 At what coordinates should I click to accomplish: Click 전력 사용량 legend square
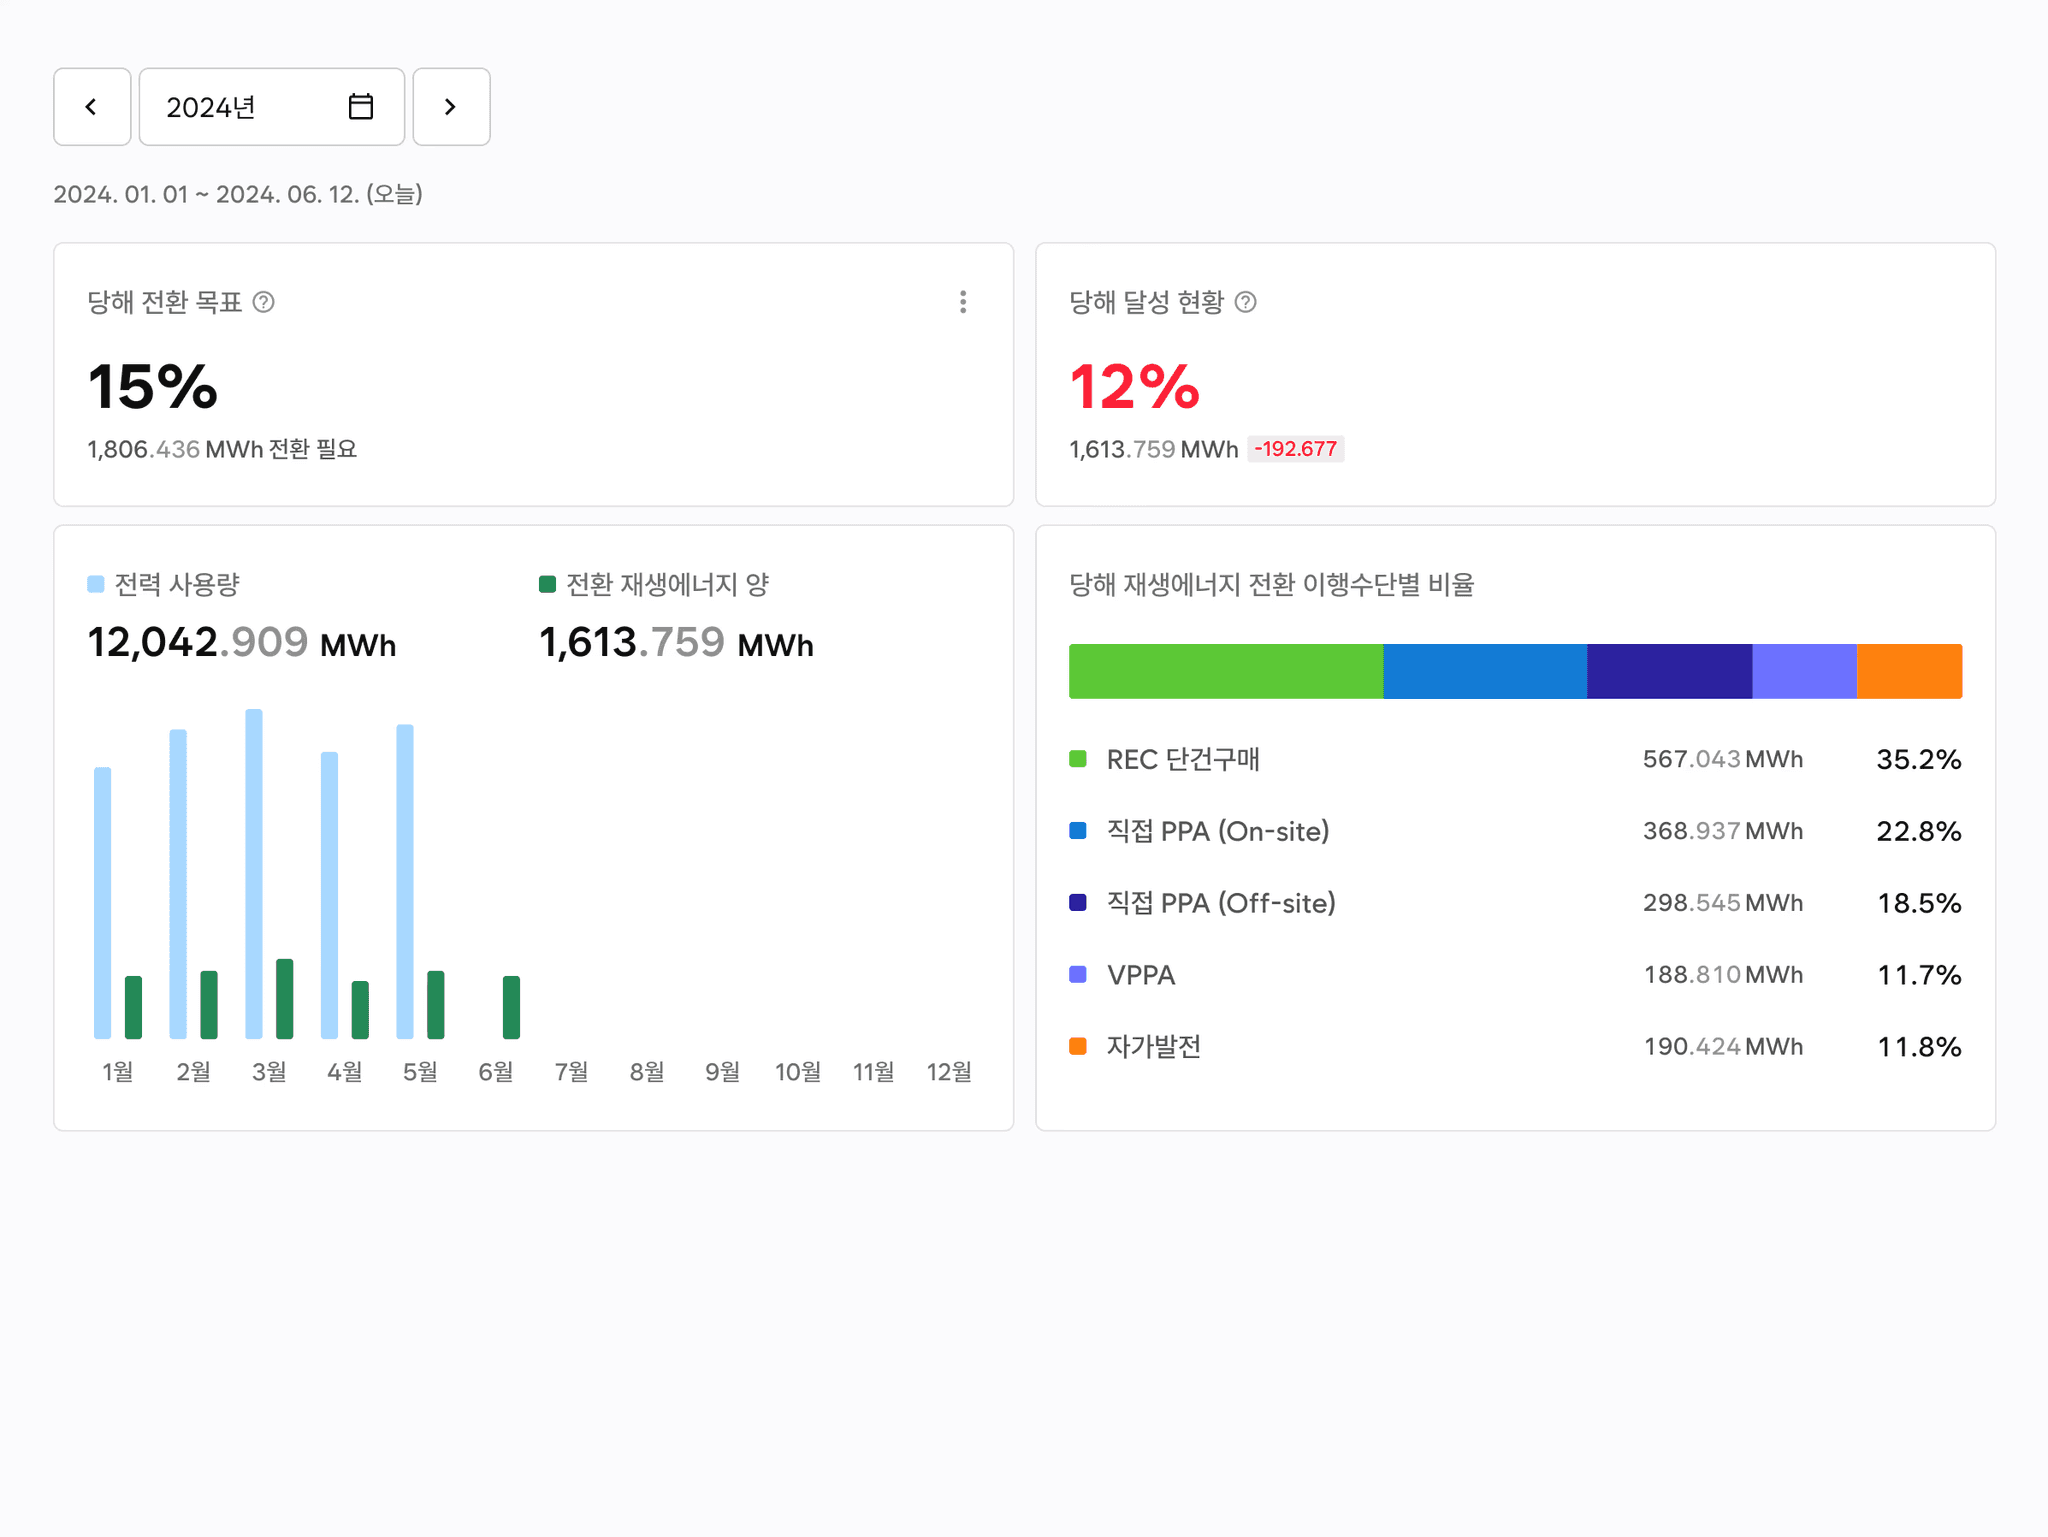[96, 584]
